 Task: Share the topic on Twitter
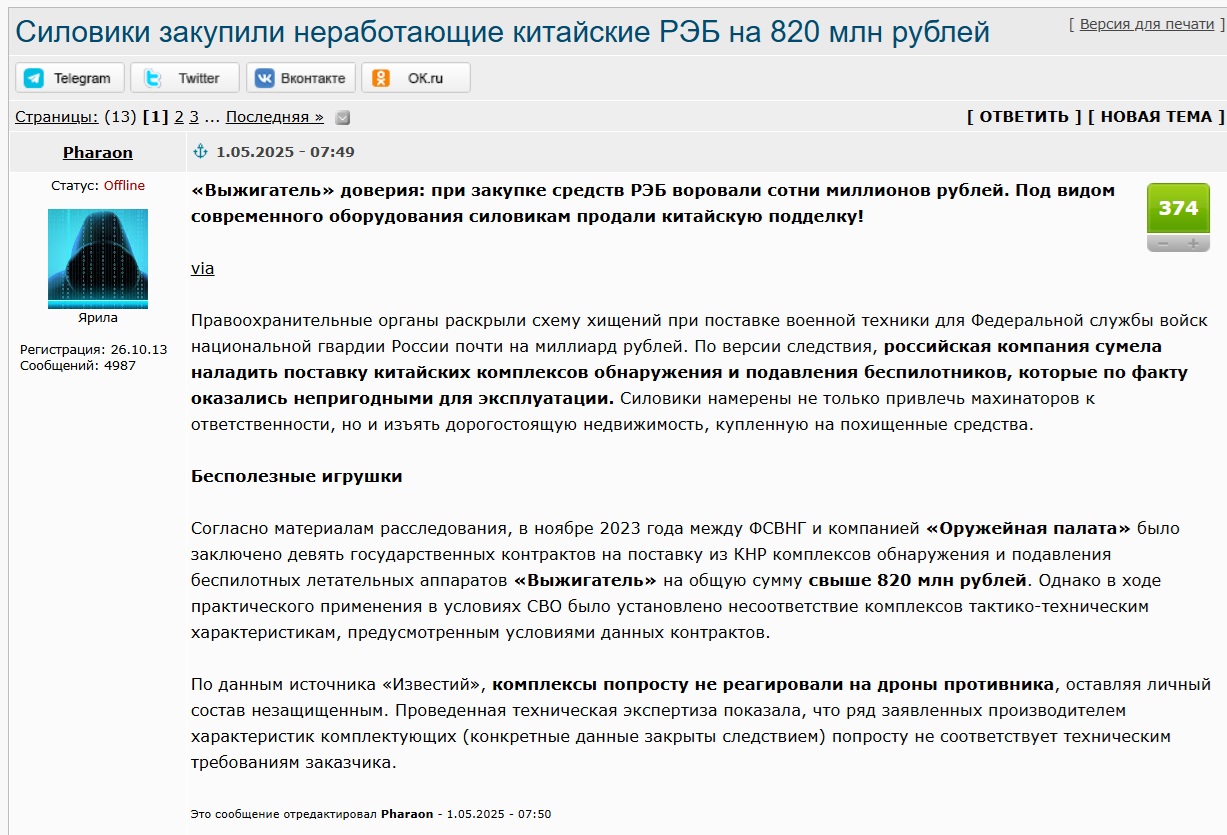(185, 78)
